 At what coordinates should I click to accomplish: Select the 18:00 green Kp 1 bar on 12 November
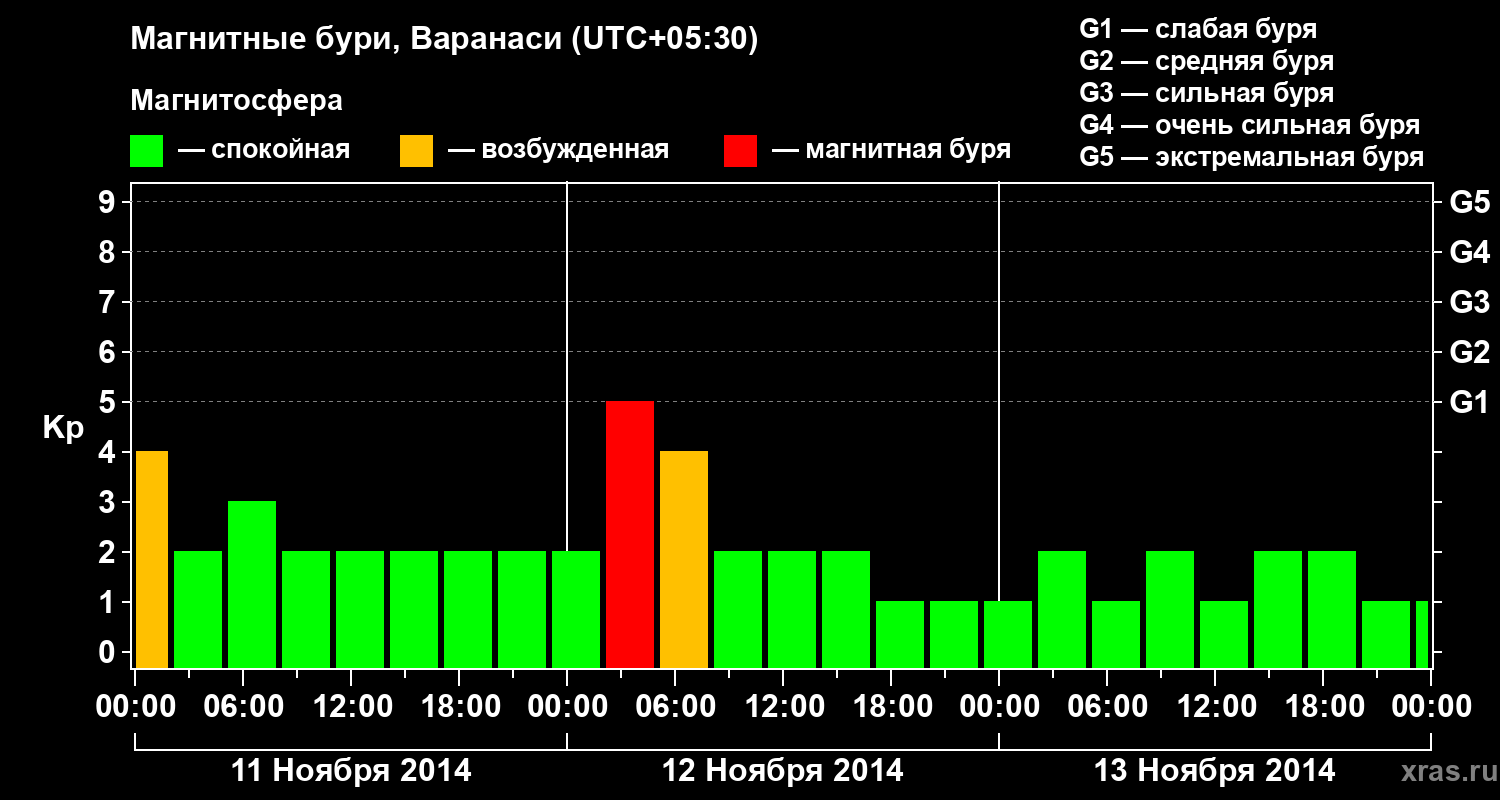[x=900, y=634]
